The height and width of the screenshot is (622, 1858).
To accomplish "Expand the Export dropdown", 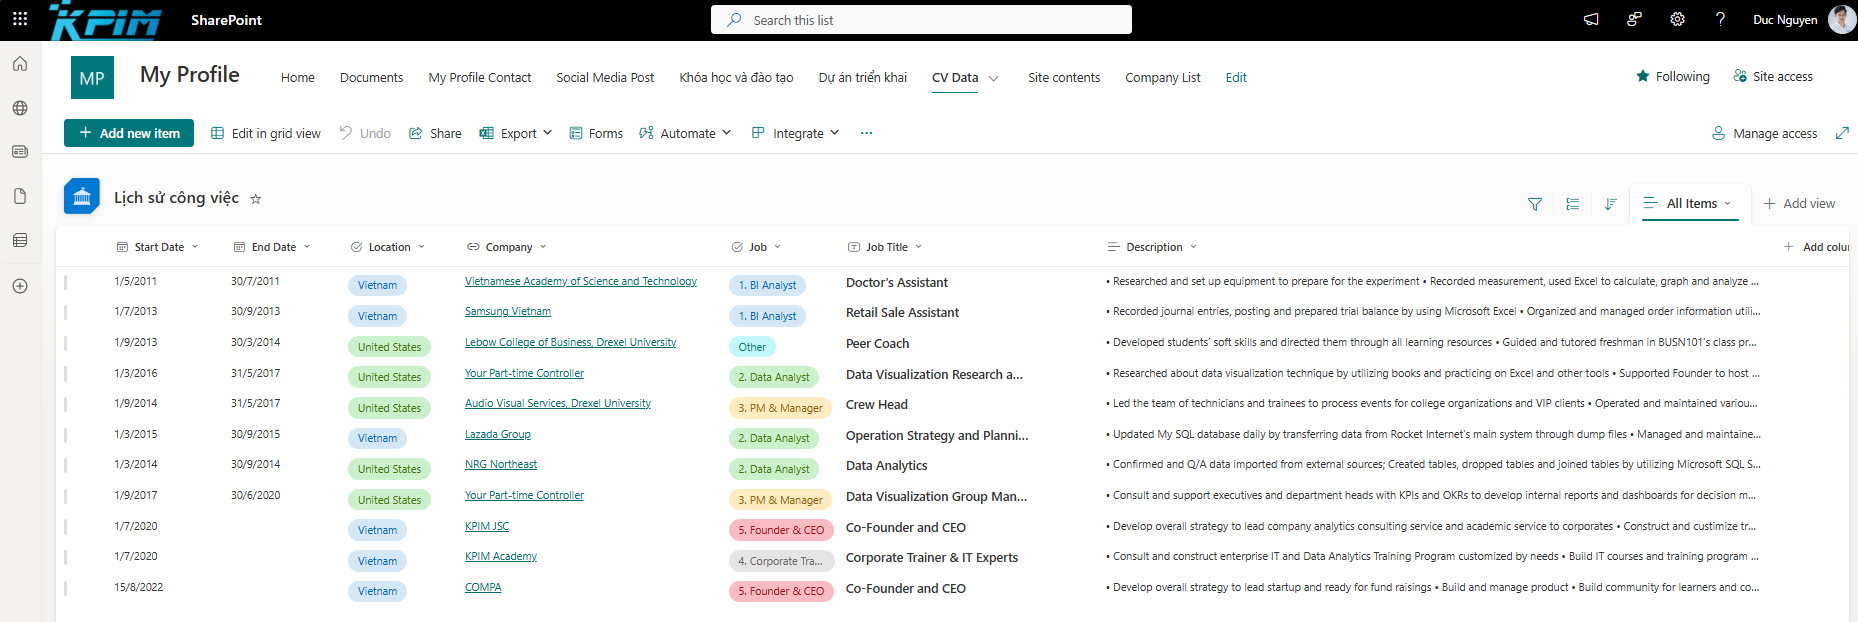I will click(548, 133).
